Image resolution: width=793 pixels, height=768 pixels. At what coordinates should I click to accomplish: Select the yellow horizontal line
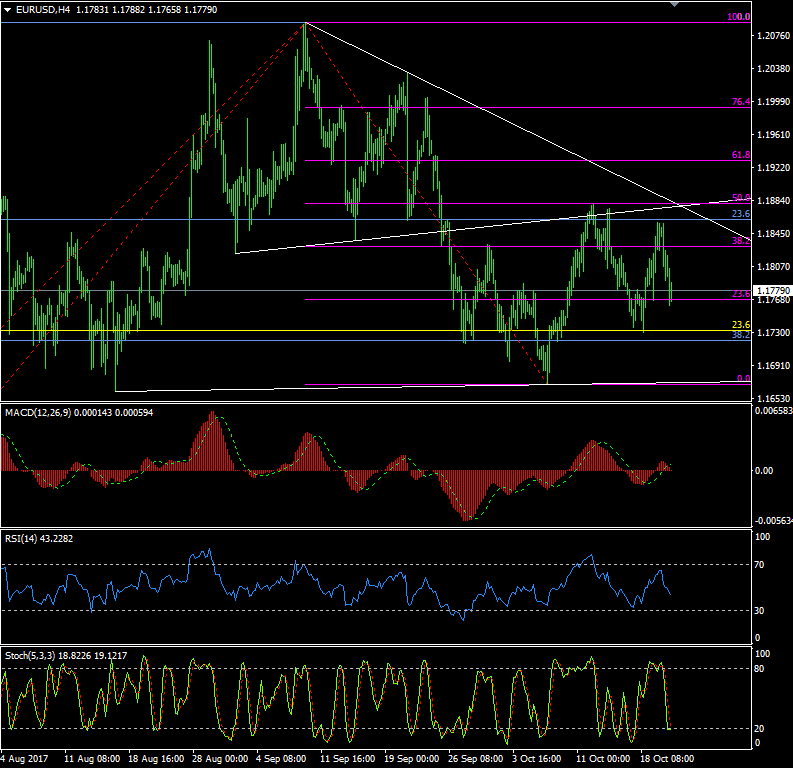400,331
